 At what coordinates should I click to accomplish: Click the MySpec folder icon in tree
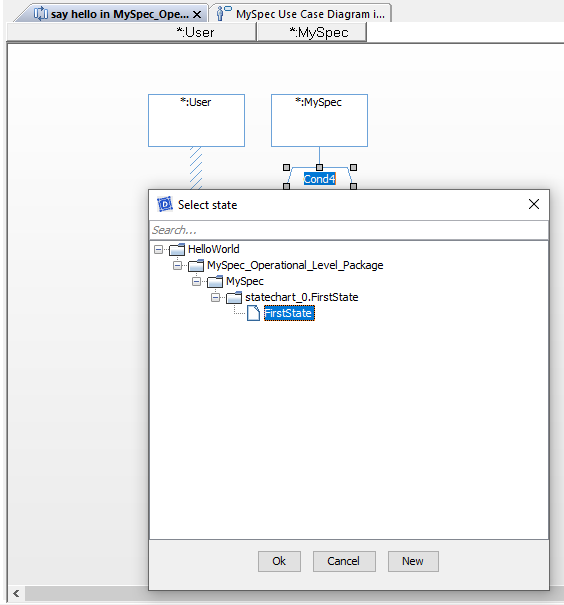tap(215, 281)
